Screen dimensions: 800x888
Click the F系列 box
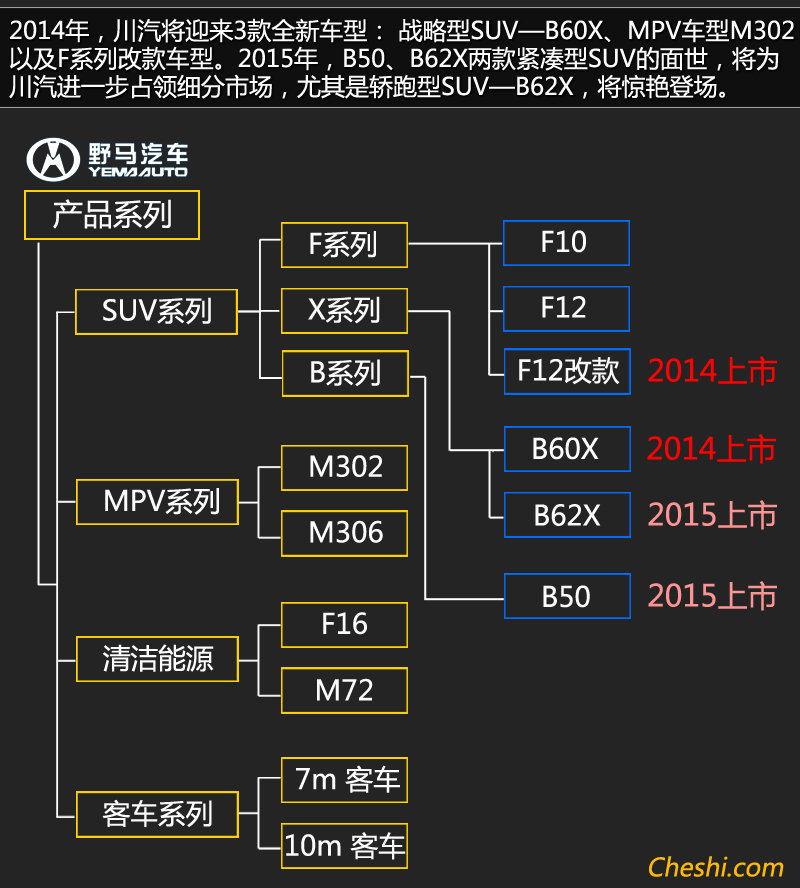tap(344, 245)
